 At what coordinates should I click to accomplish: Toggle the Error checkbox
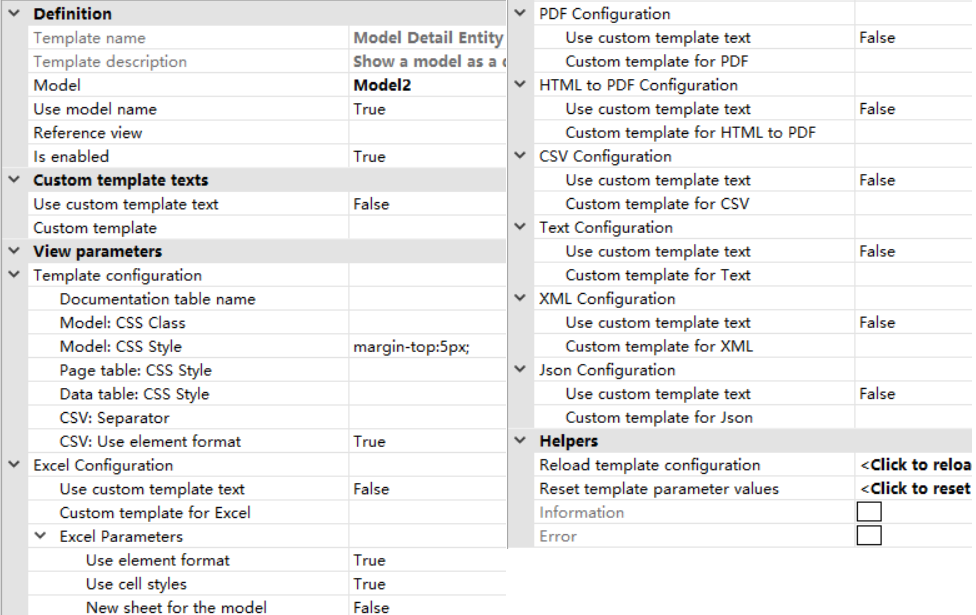[869, 535]
